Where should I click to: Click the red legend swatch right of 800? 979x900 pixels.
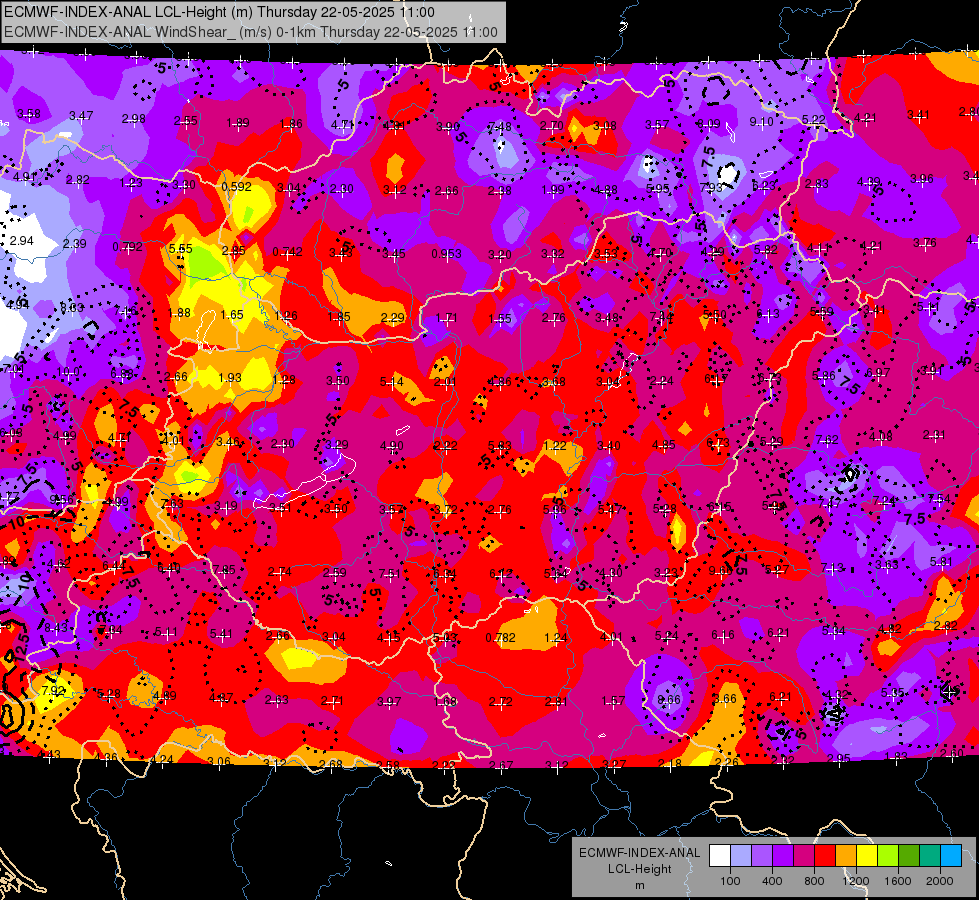(825, 856)
